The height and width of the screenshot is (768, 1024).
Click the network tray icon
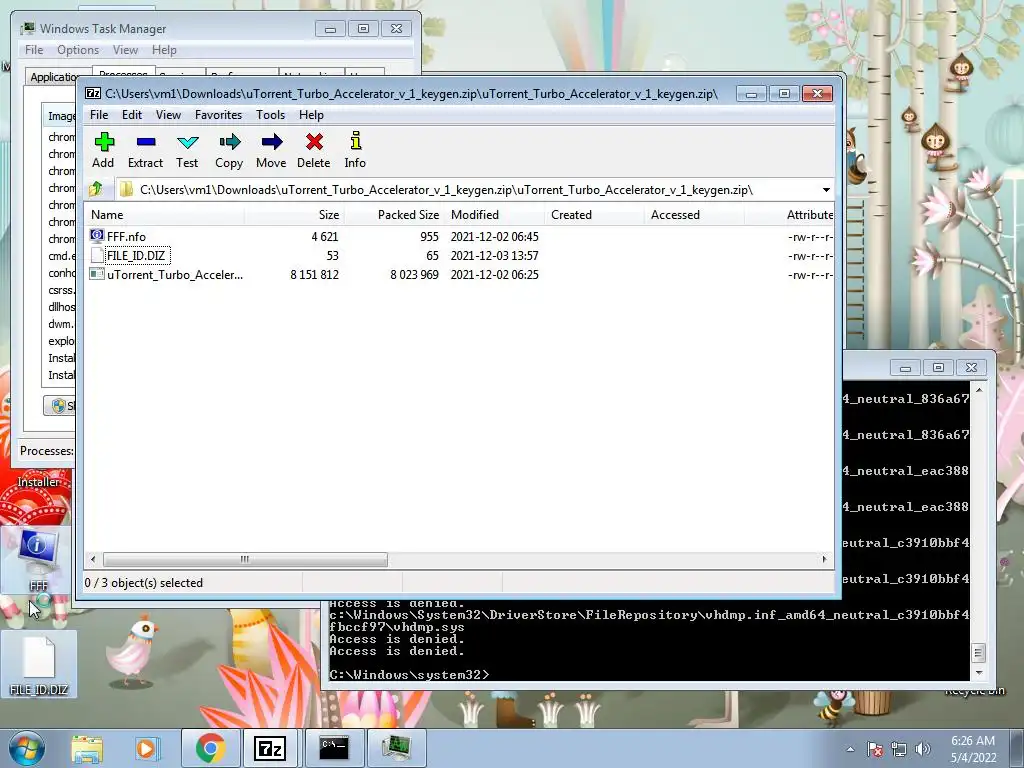point(899,749)
